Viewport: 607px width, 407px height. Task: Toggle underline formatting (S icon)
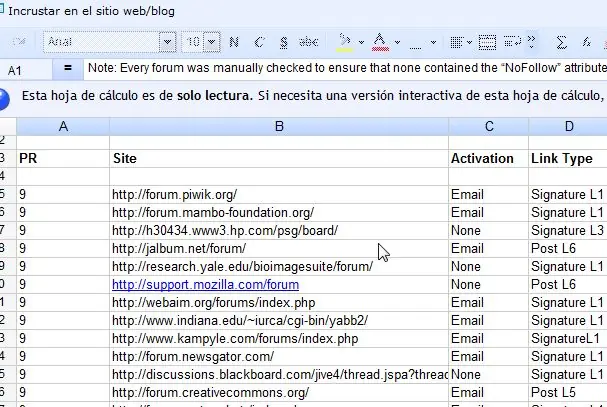[284, 42]
